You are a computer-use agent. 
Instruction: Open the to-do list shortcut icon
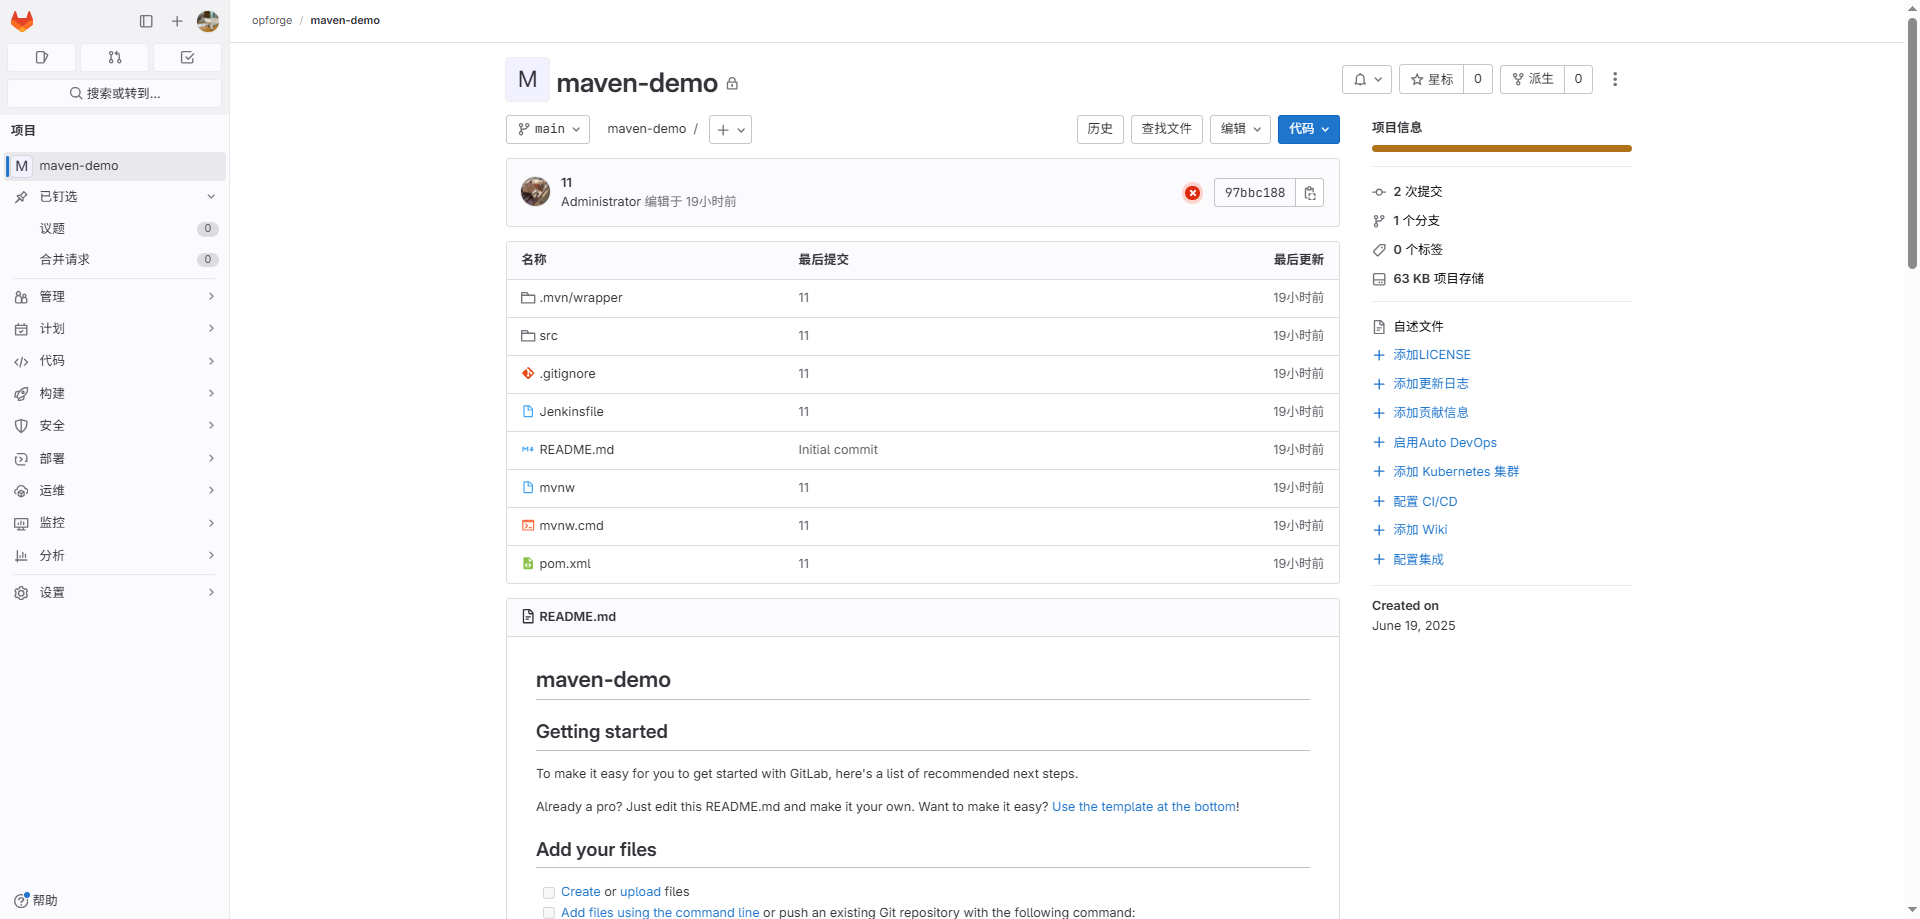pyautogui.click(x=187, y=58)
